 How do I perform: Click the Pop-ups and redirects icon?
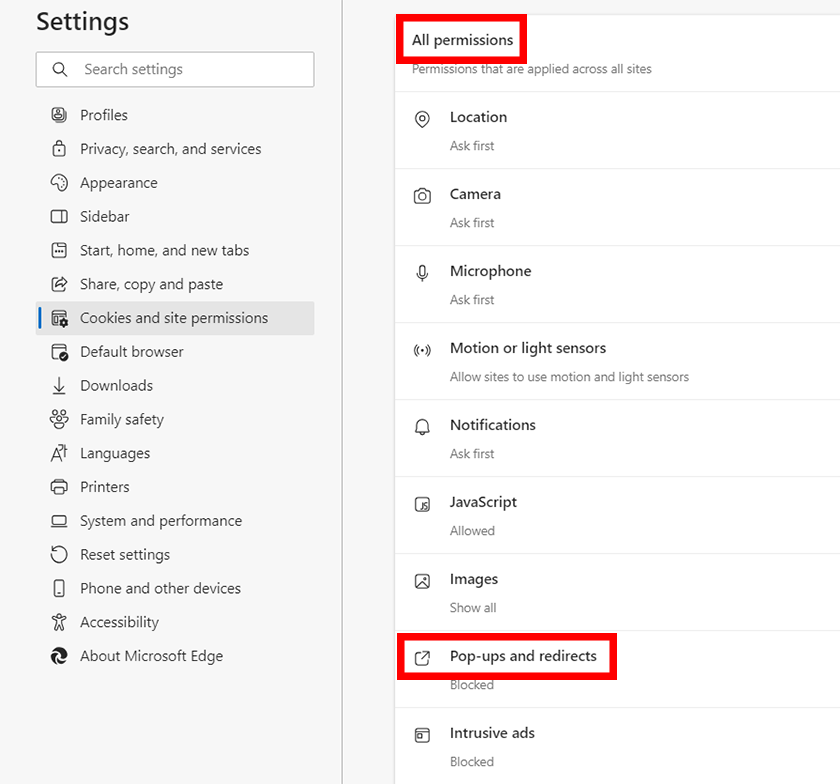point(422,657)
